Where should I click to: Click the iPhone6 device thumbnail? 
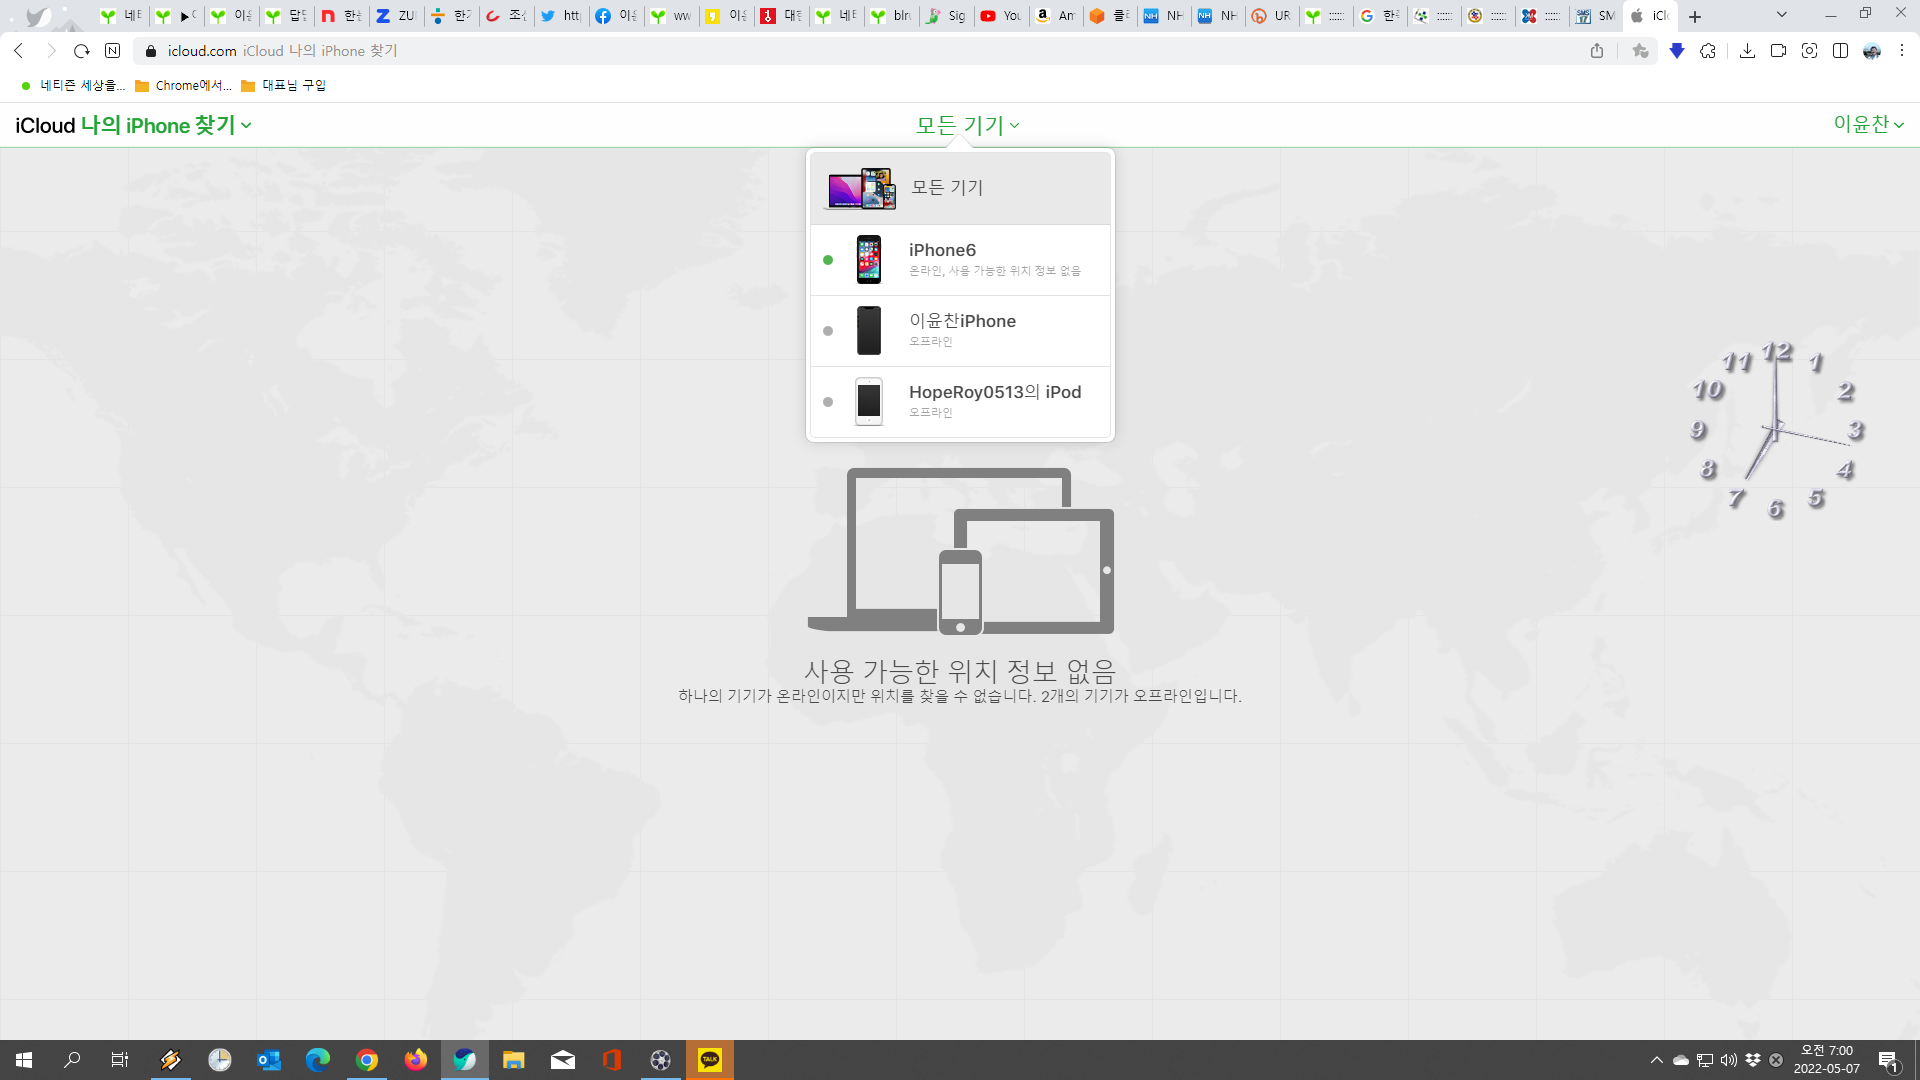tap(869, 260)
